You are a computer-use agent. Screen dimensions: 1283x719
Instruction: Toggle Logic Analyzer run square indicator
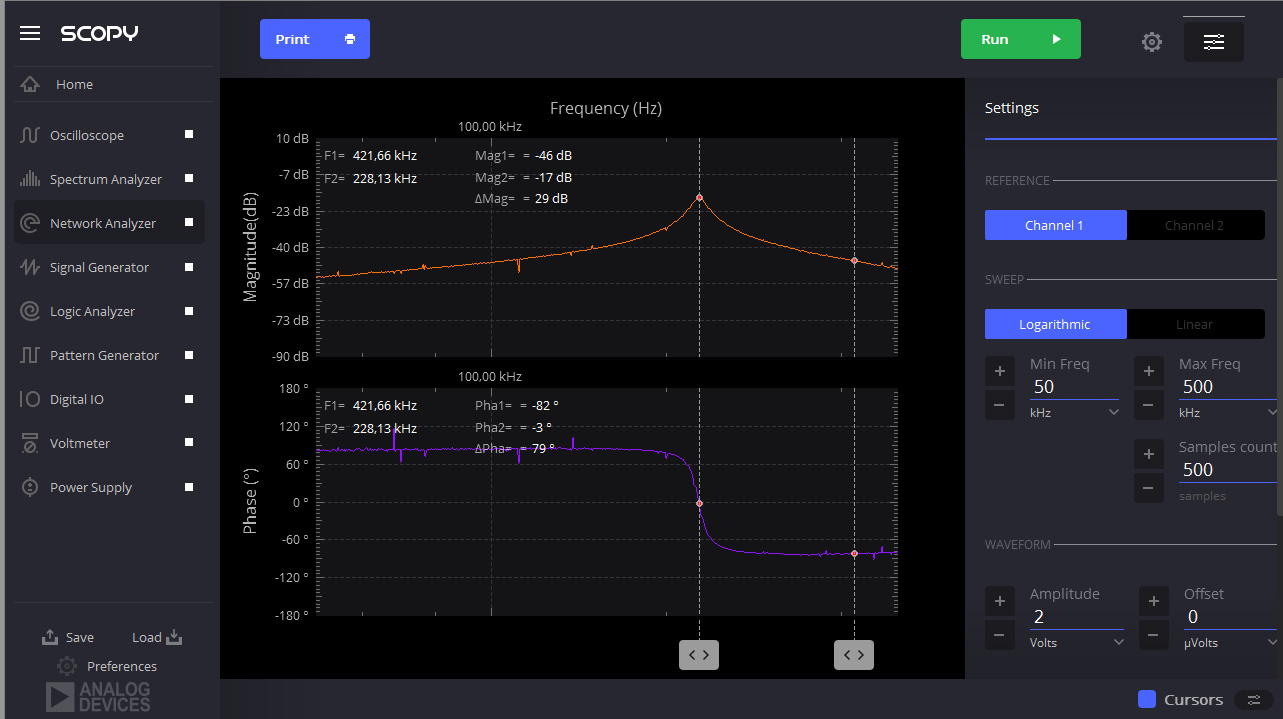click(189, 311)
